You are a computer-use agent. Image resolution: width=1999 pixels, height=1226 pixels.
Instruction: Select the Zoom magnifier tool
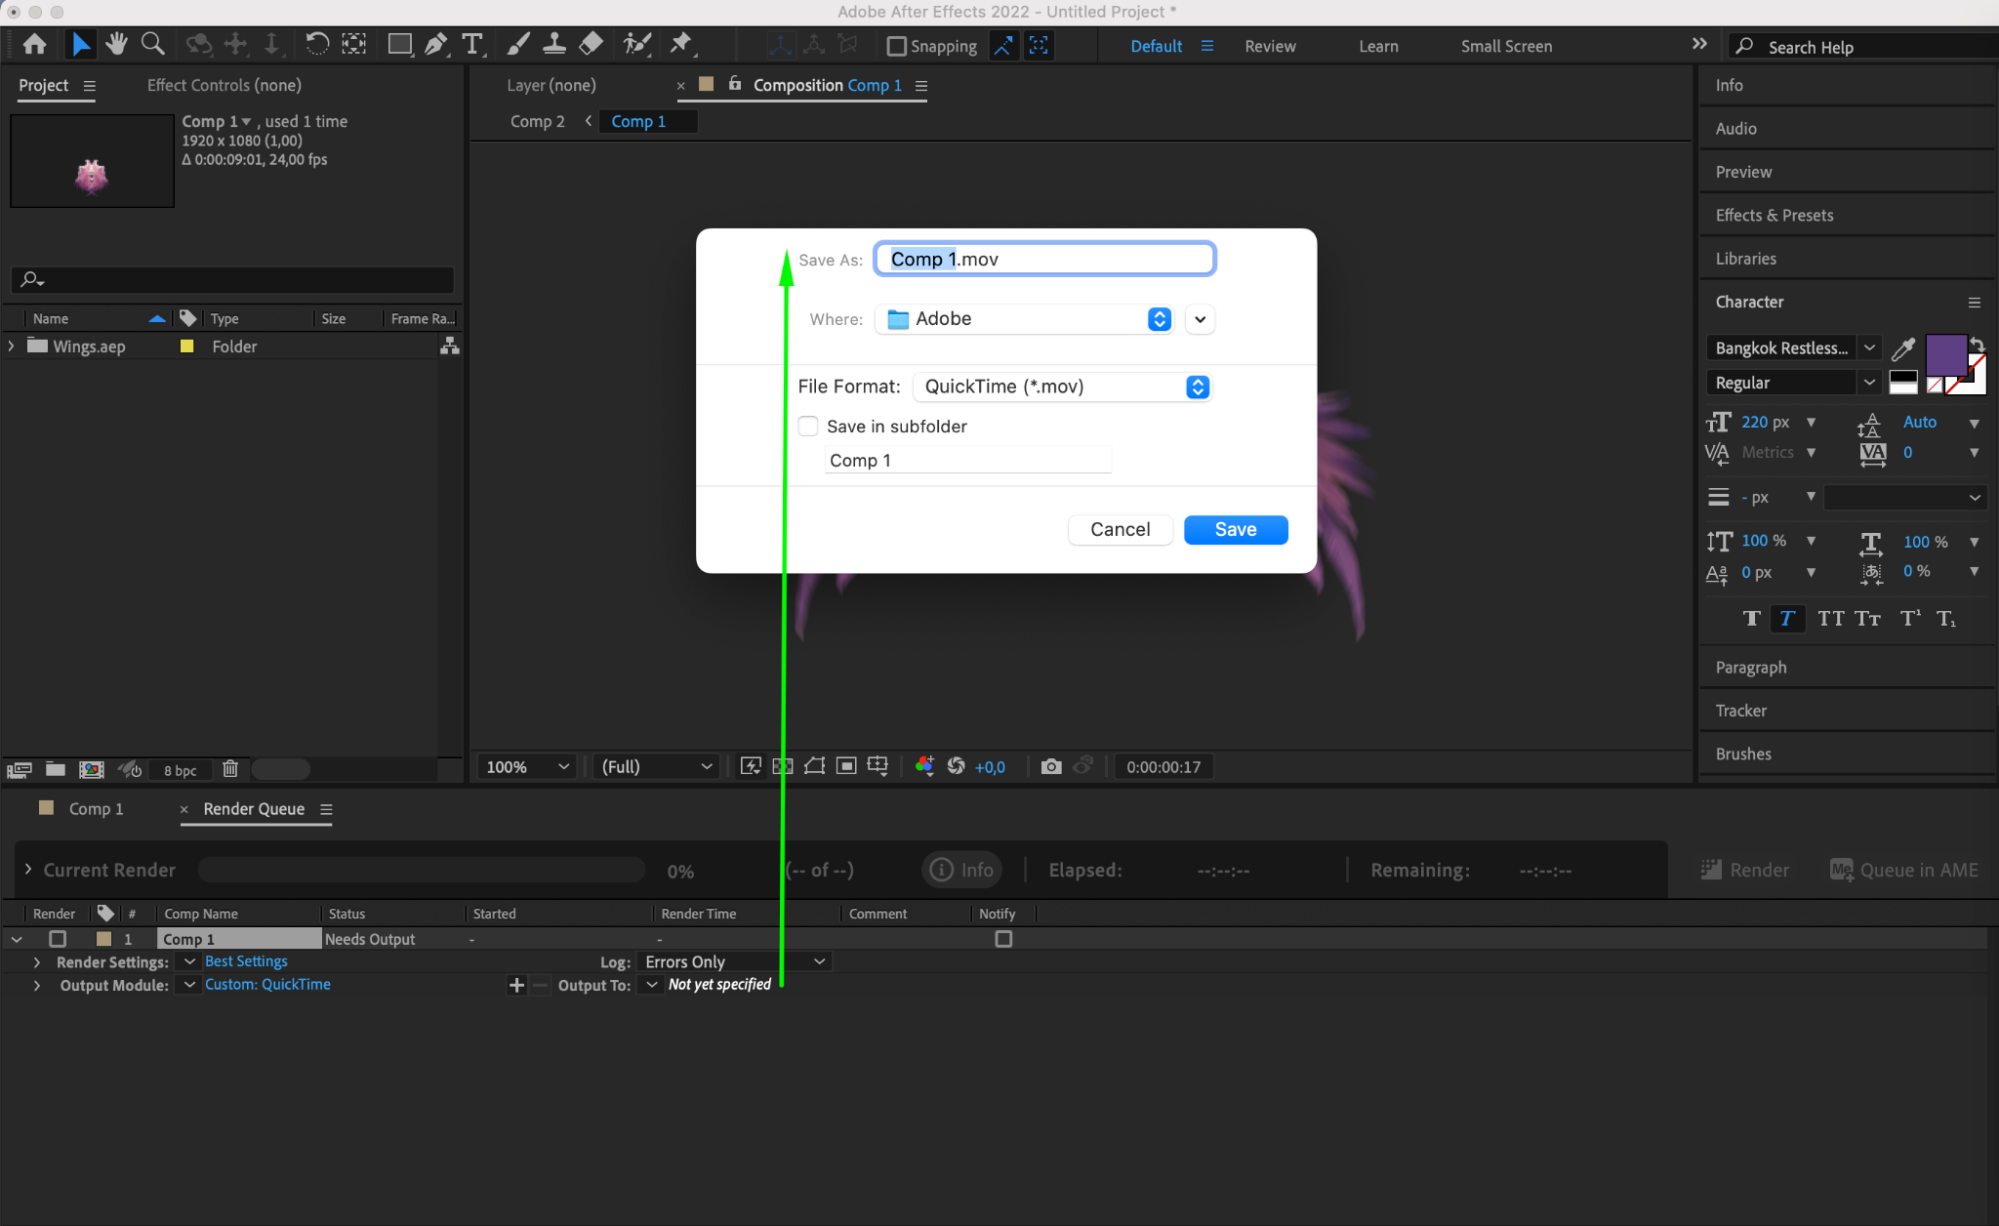pyautogui.click(x=153, y=44)
